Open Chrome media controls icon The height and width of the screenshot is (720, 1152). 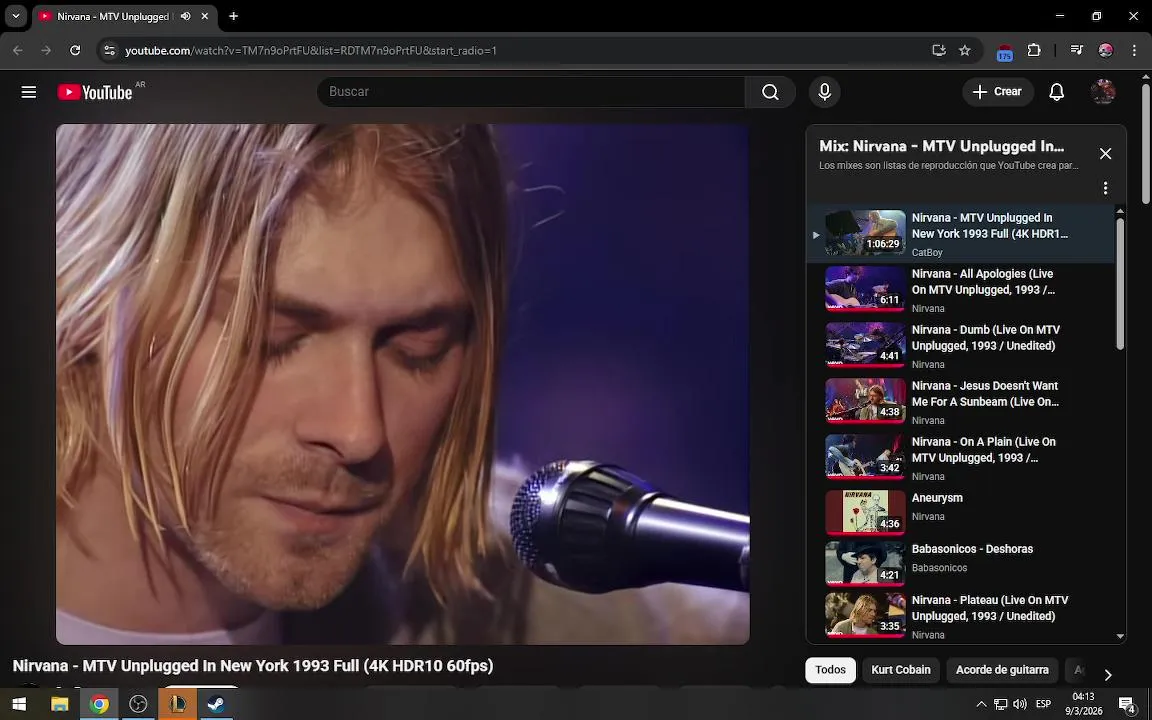1076,50
